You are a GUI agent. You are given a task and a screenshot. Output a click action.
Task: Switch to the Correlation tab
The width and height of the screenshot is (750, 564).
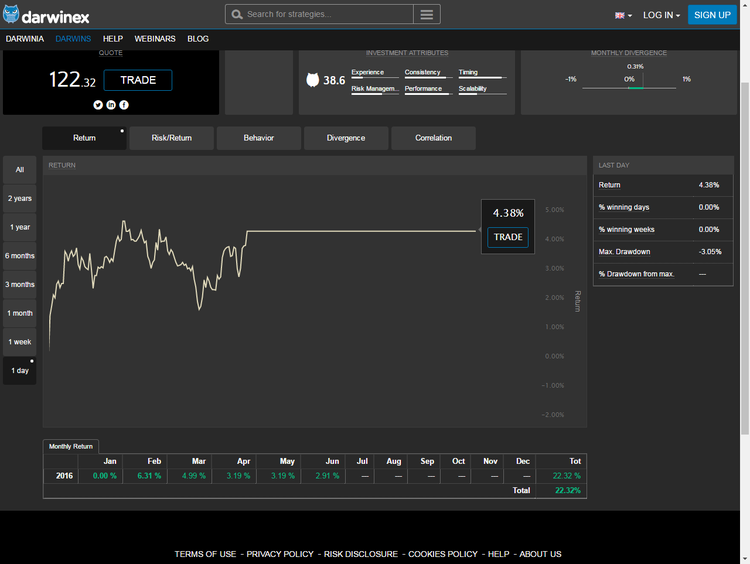coord(433,138)
